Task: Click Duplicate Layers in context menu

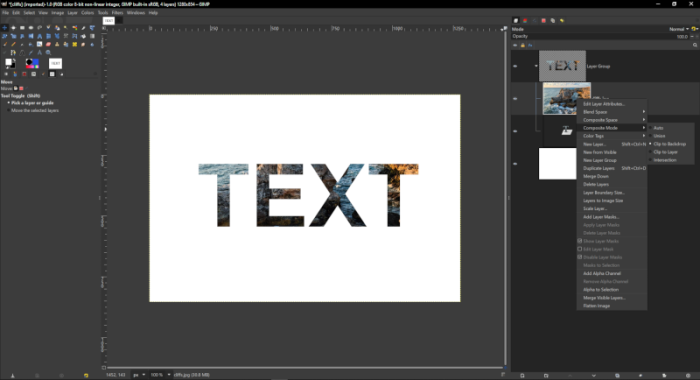Action: pos(612,168)
